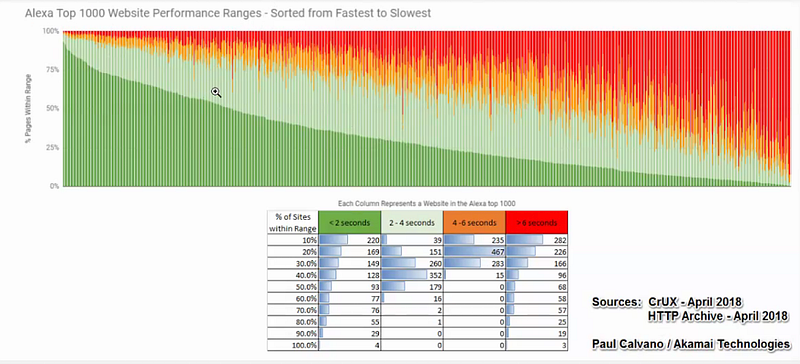Click the cell with value 39
Viewport: 800px width, 364px height.
(x=412, y=240)
